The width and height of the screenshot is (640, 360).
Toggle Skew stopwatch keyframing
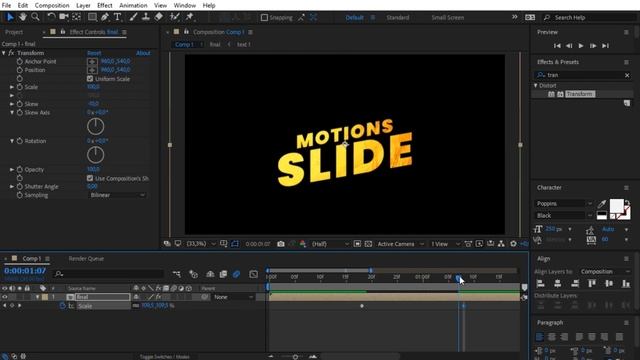tap(20, 104)
